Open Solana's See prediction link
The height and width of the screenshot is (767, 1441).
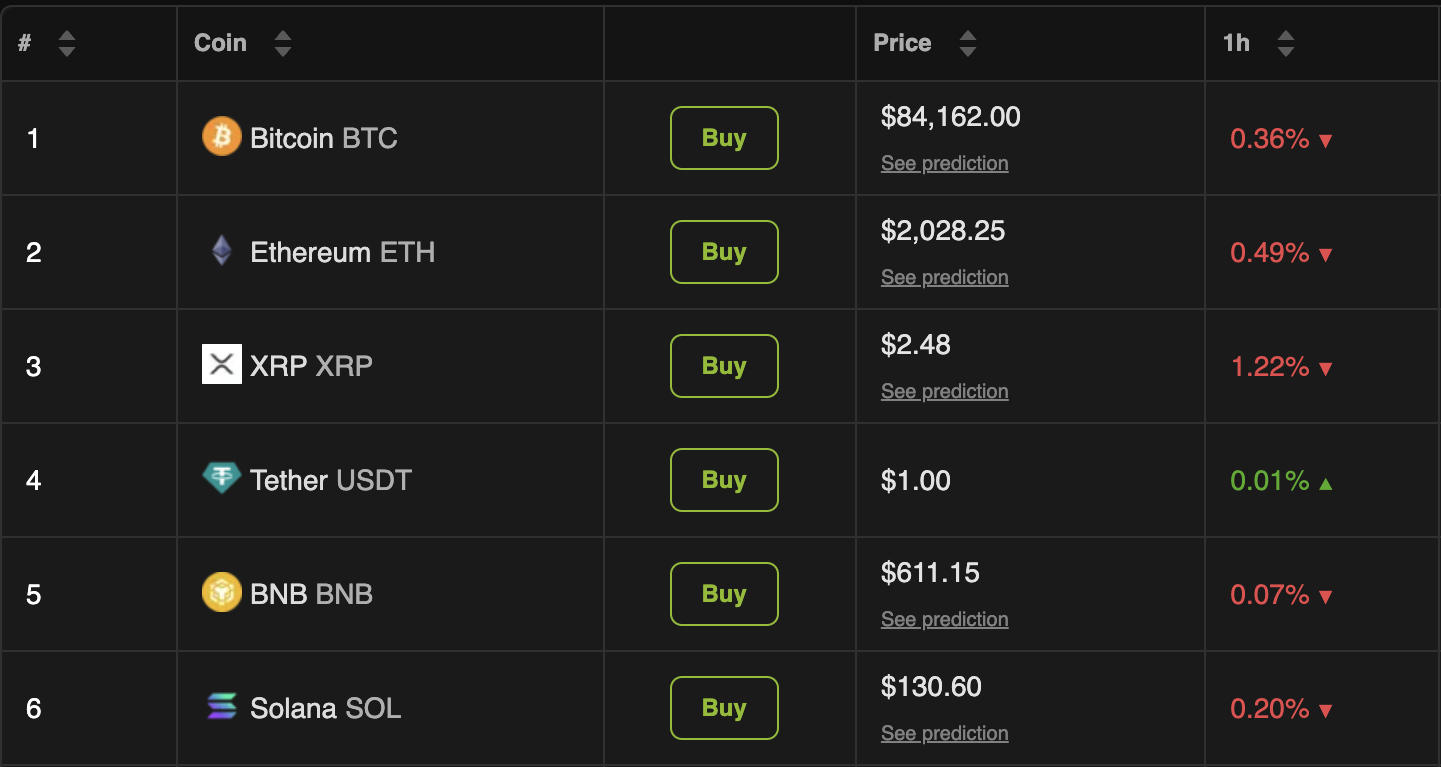point(944,734)
